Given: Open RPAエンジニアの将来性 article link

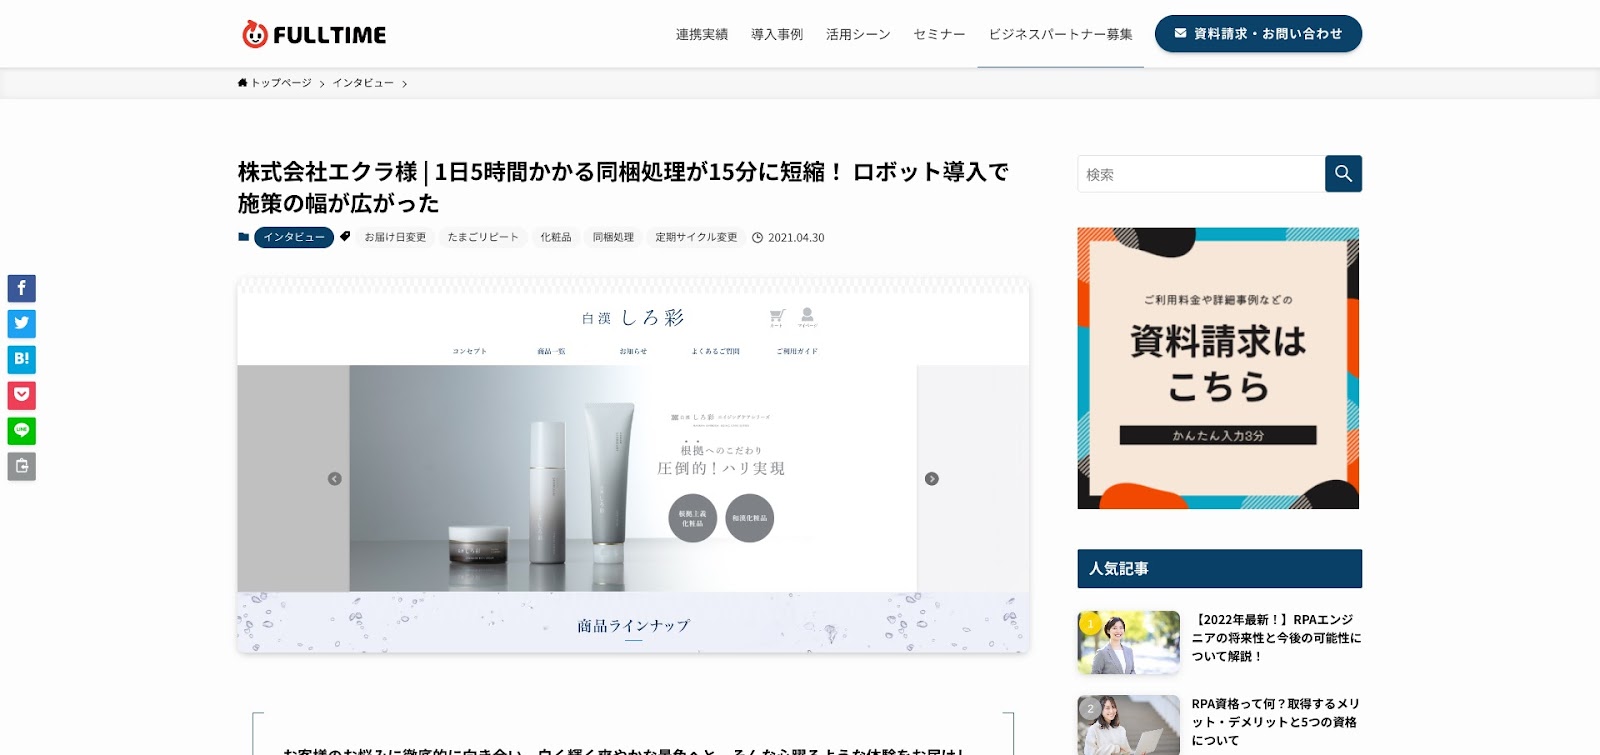Looking at the screenshot, I should tap(1276, 638).
